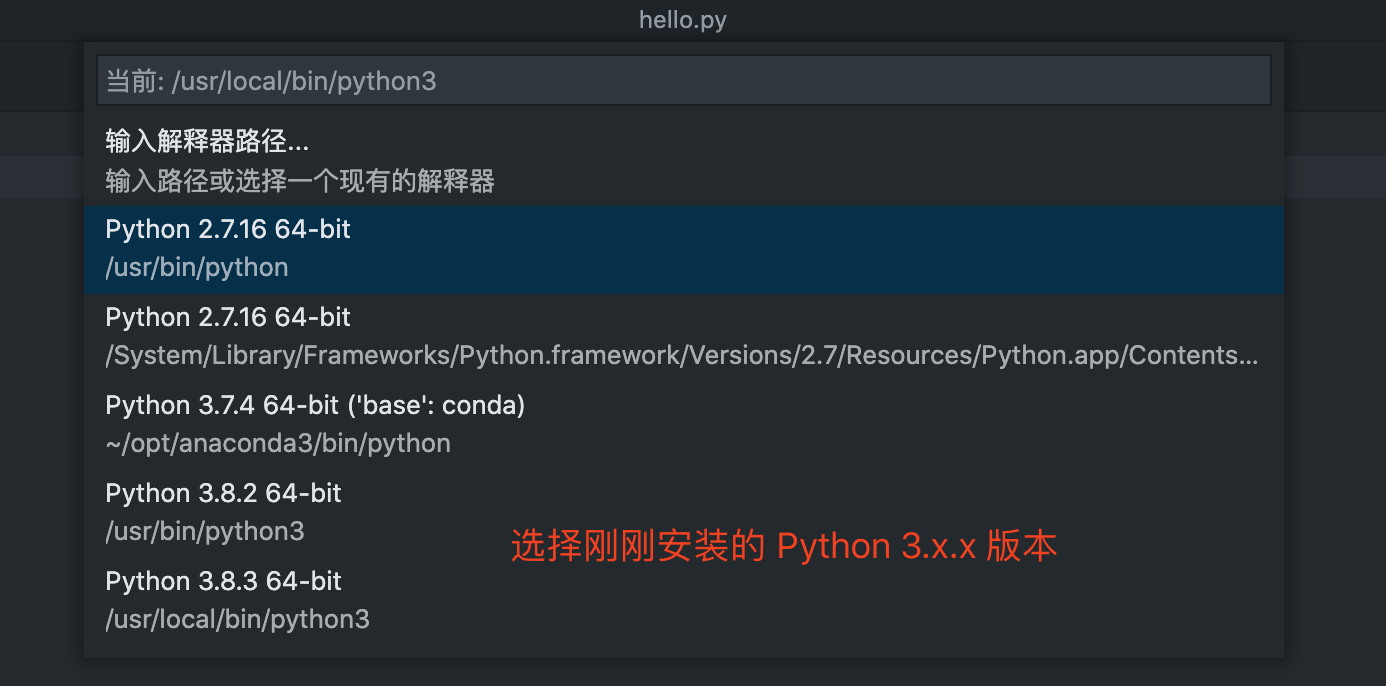Click the 64-bit text of Python 3.8.2

[x=304, y=493]
